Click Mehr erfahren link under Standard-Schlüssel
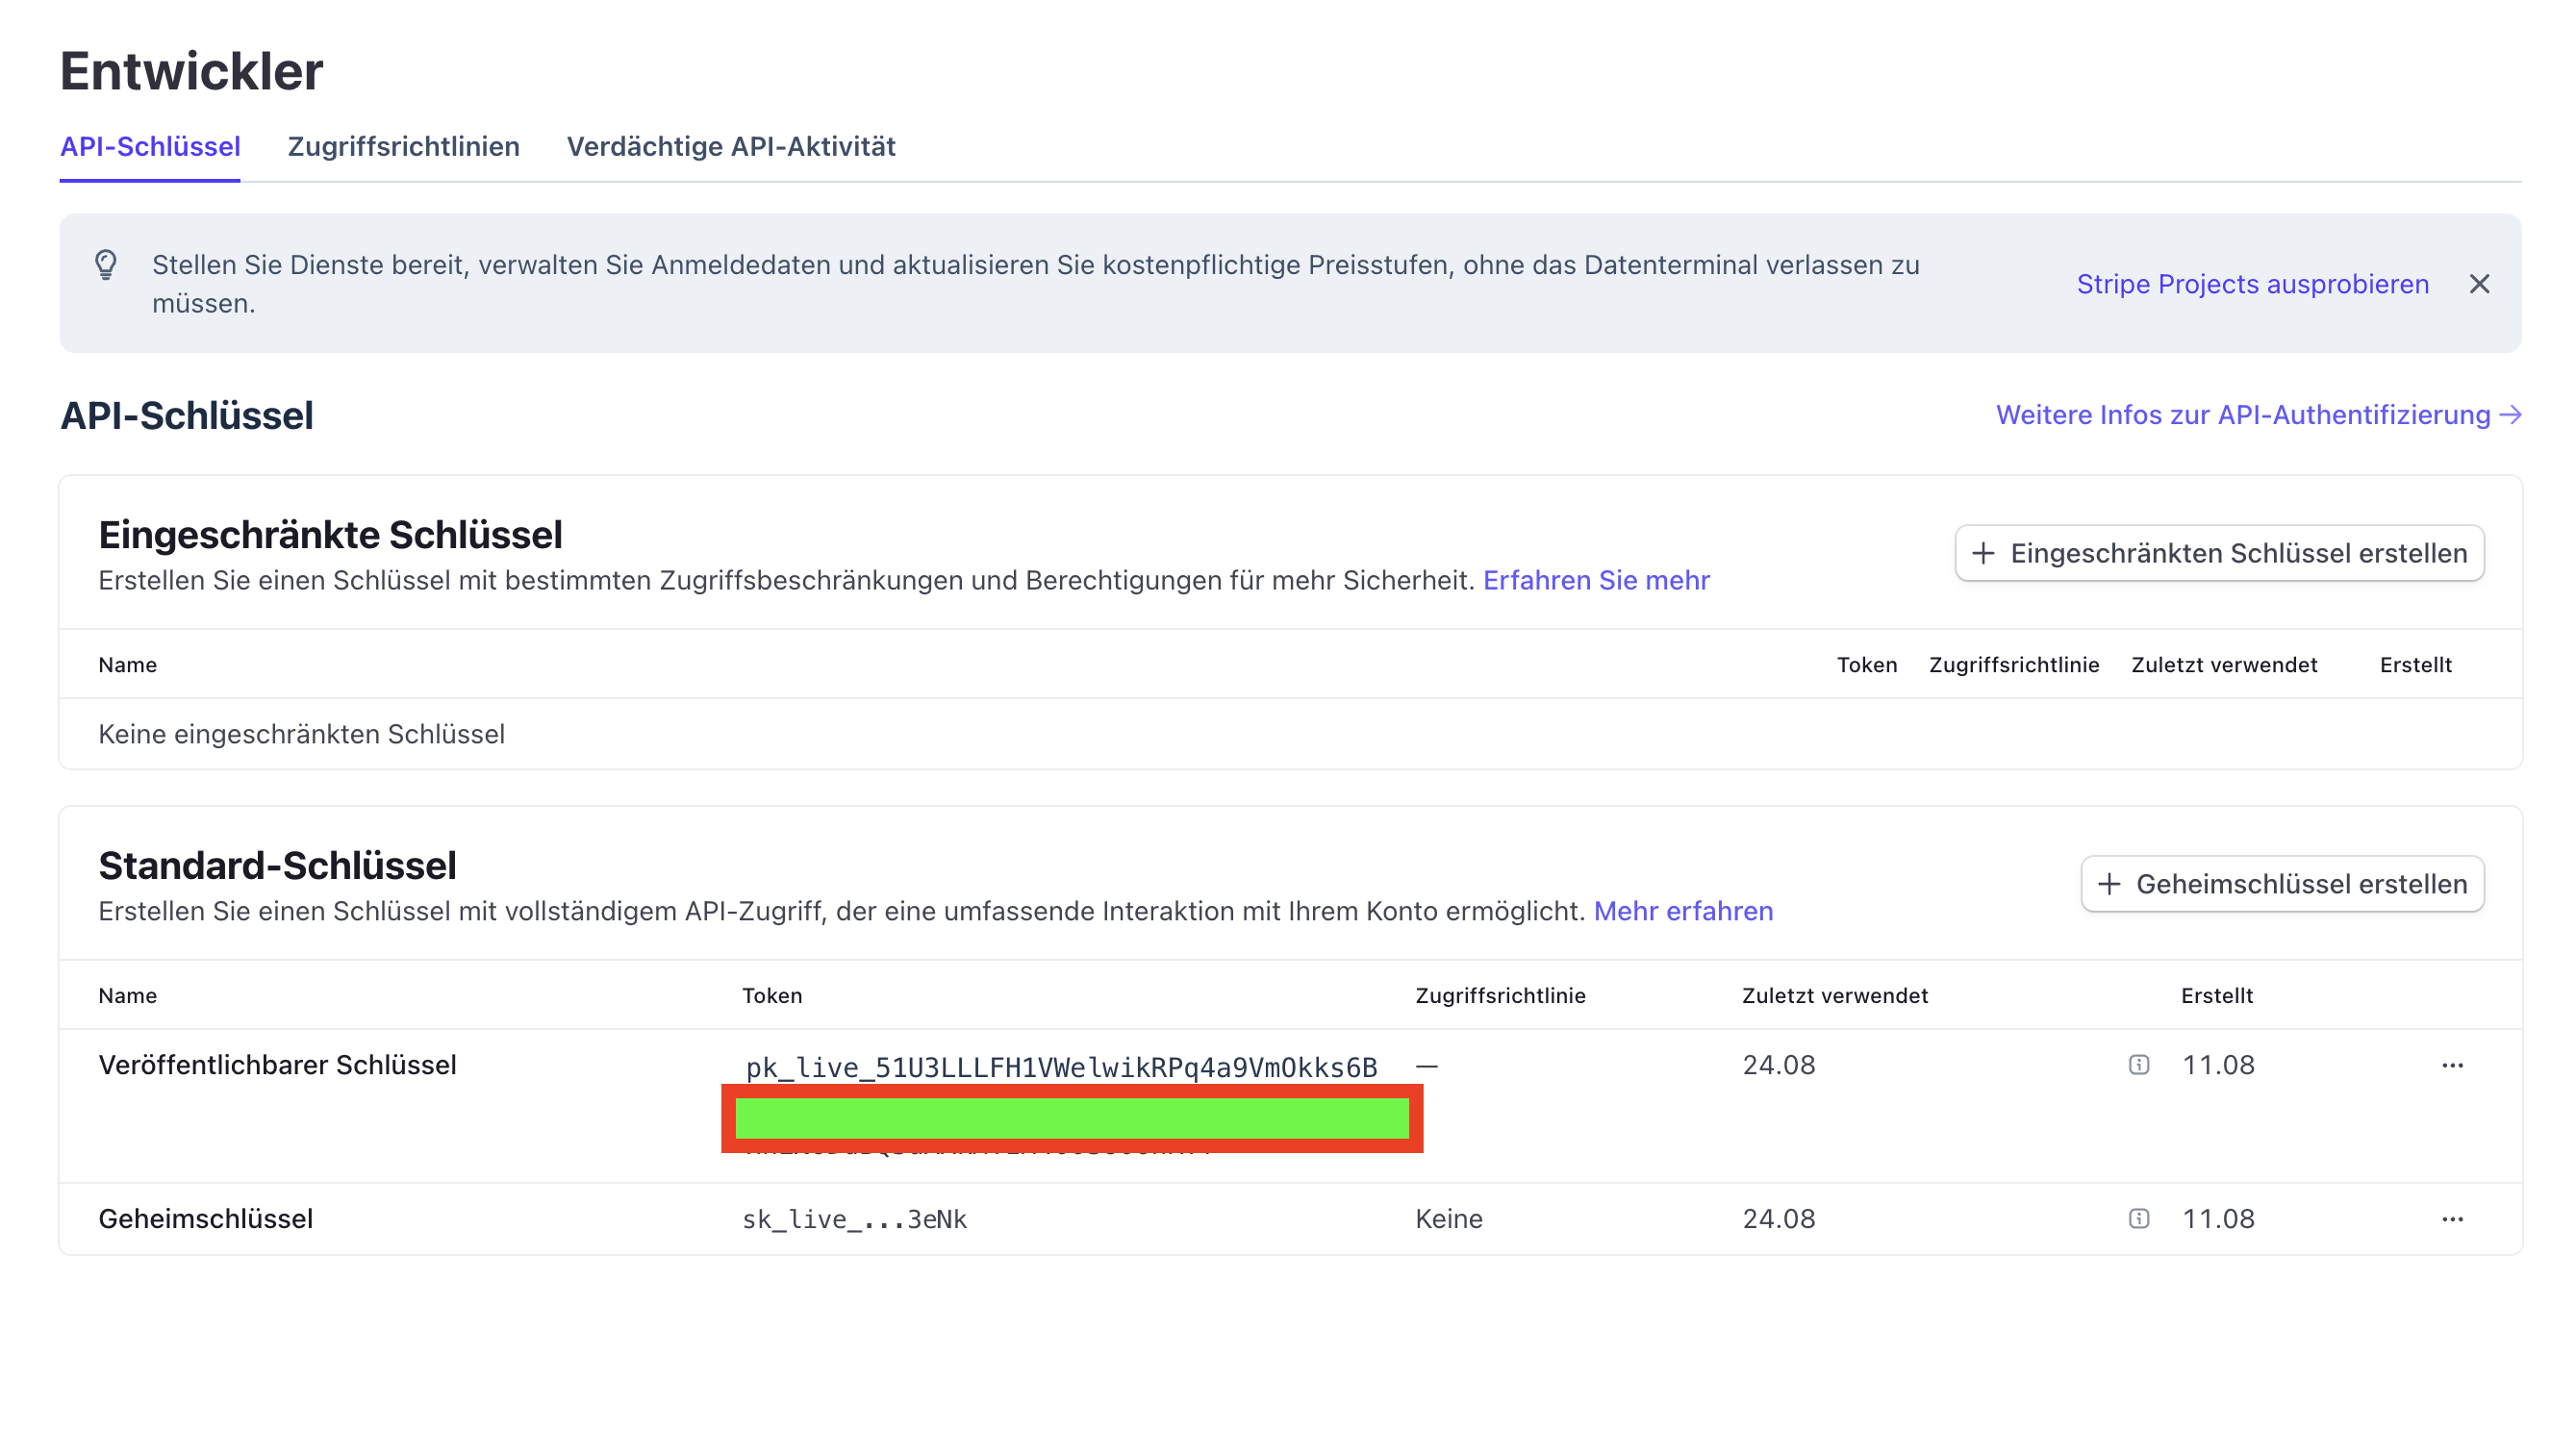Screen dimensions: 2576x1456 [x=1683, y=911]
